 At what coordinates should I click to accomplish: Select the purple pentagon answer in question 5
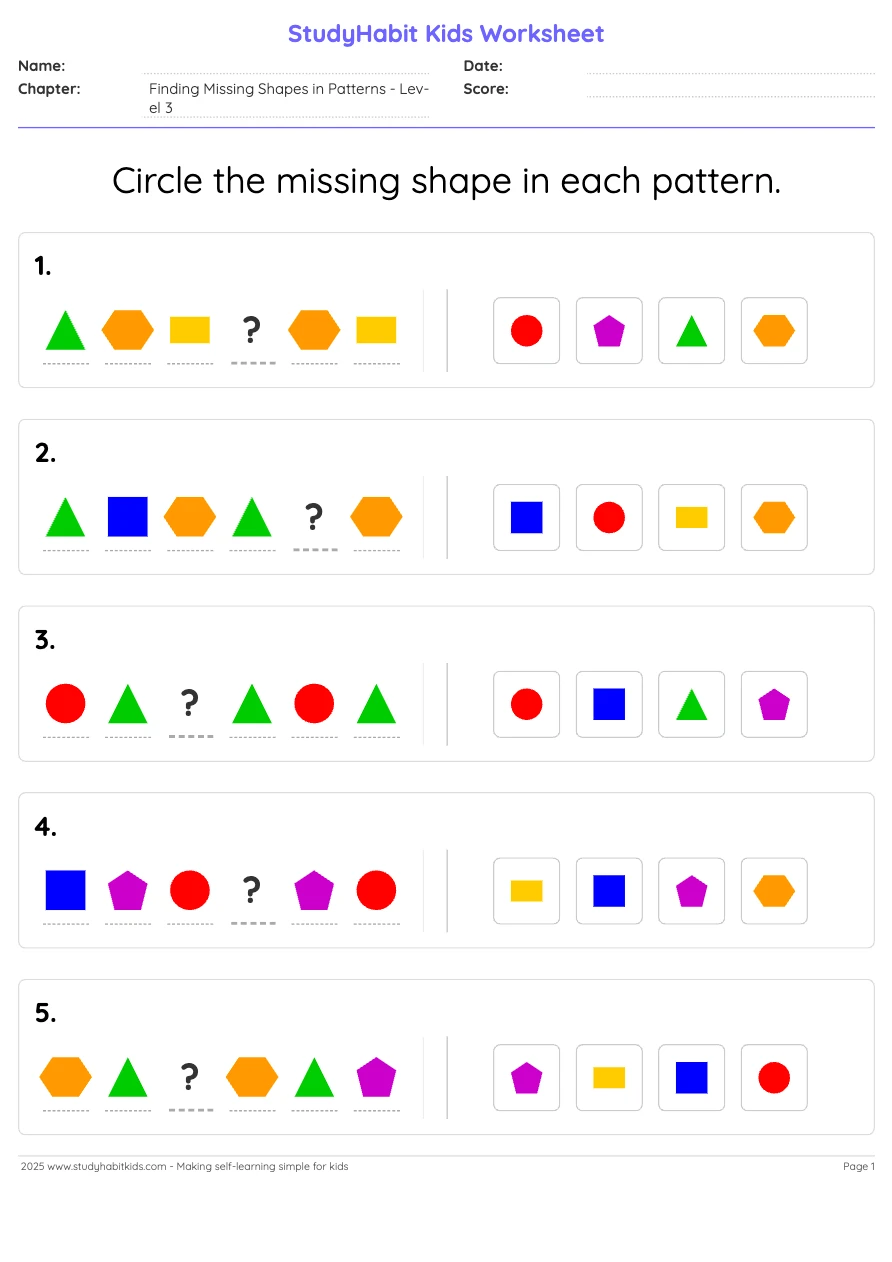pyautogui.click(x=527, y=1078)
